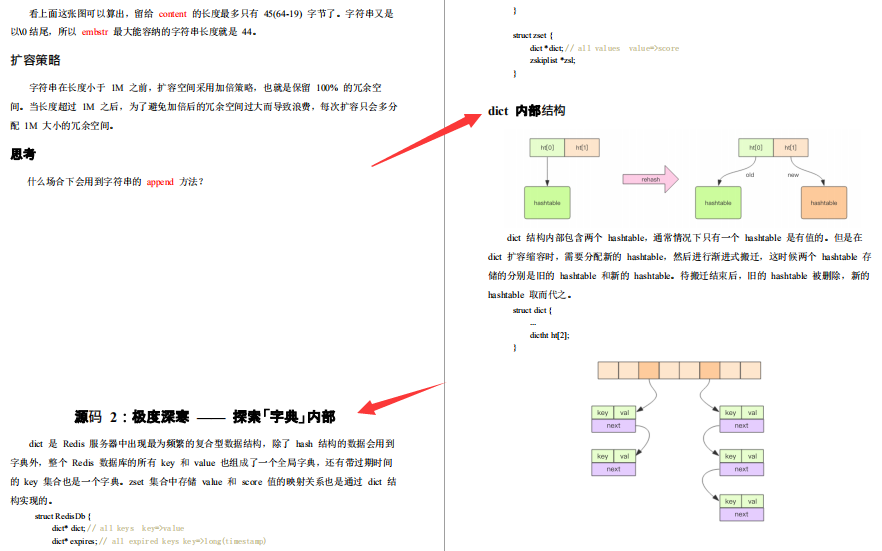Select the heading "dict 内部结构"
882x551 pixels.
[526, 111]
